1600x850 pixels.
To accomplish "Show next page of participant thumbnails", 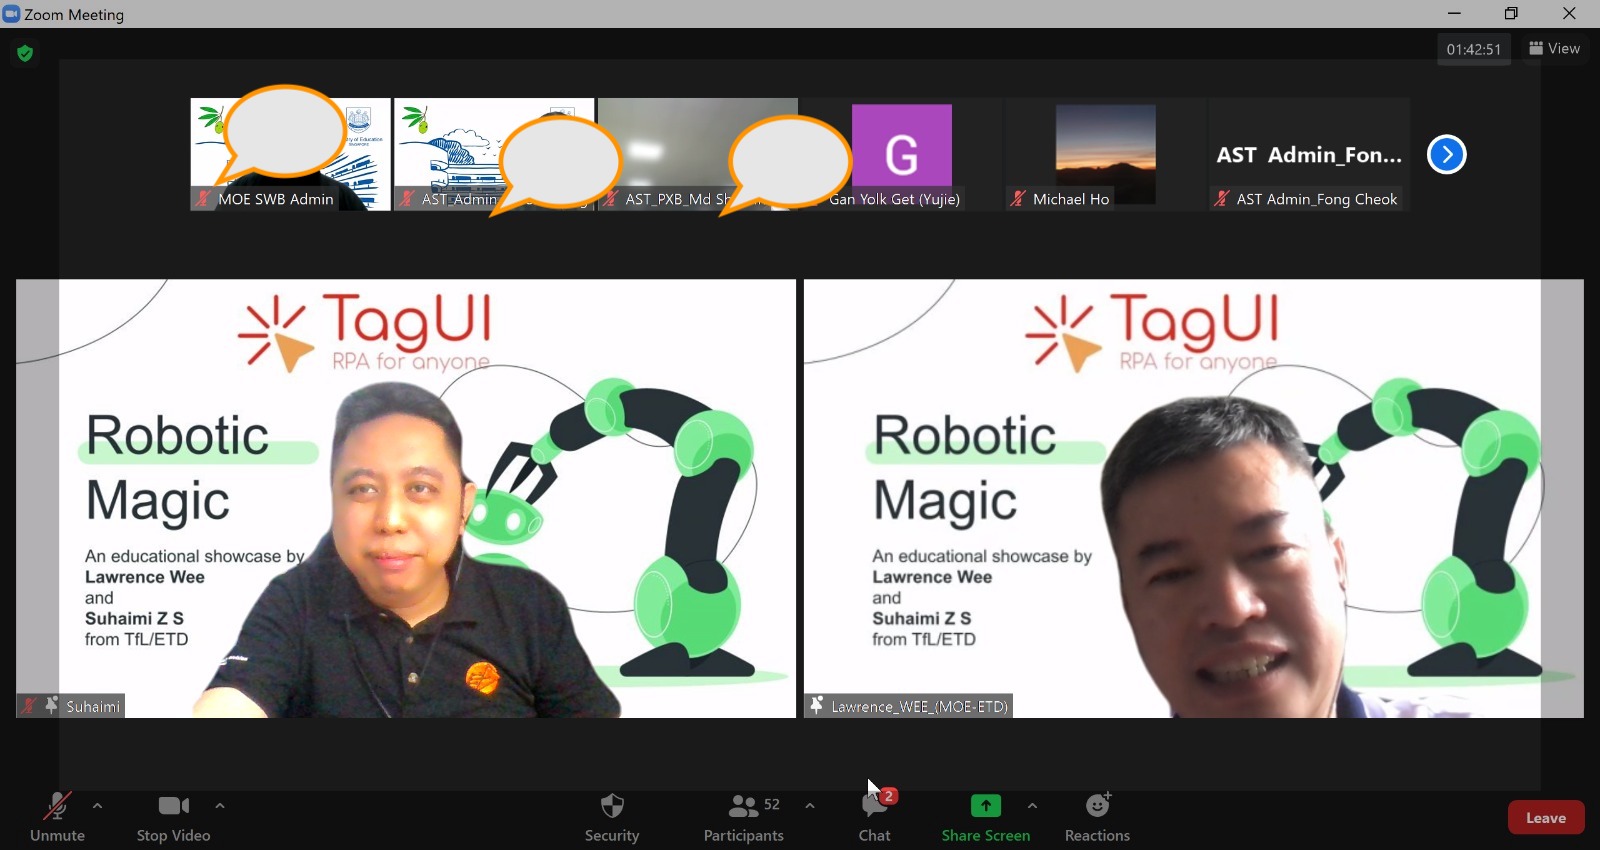I will (1446, 154).
